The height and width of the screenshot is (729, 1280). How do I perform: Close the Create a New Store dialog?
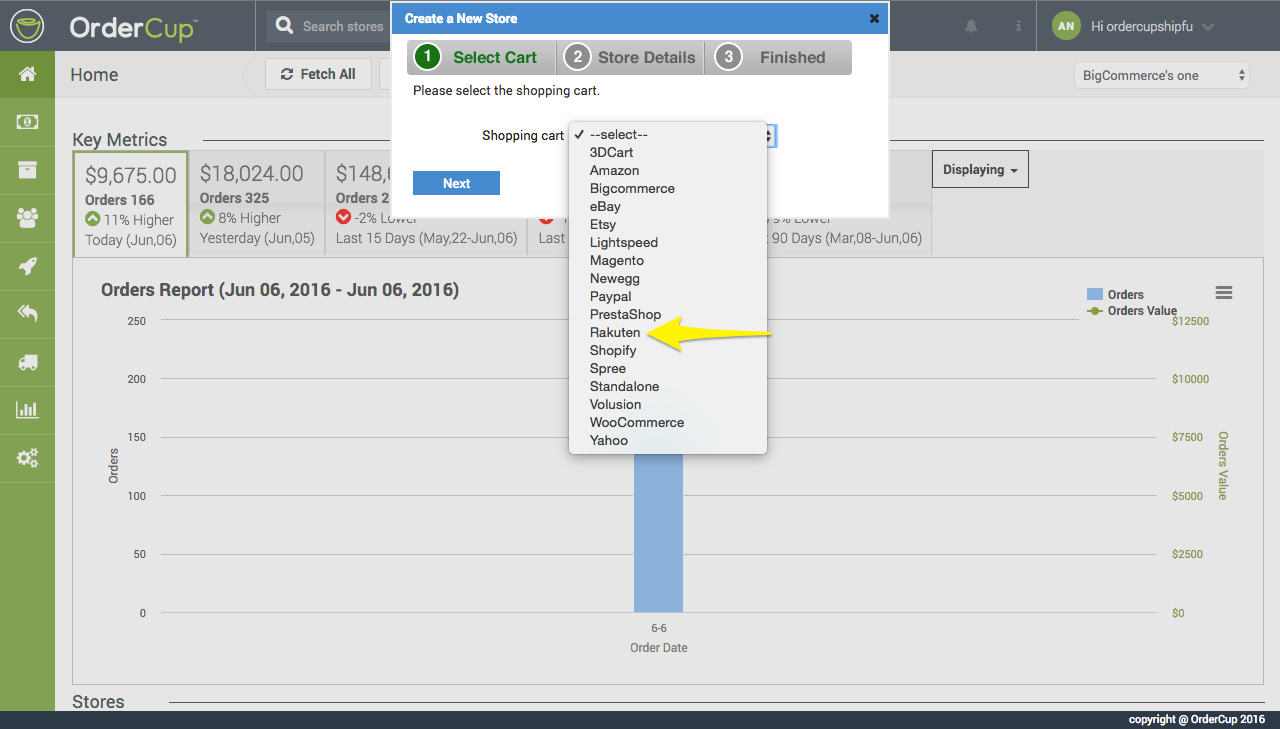(x=874, y=18)
